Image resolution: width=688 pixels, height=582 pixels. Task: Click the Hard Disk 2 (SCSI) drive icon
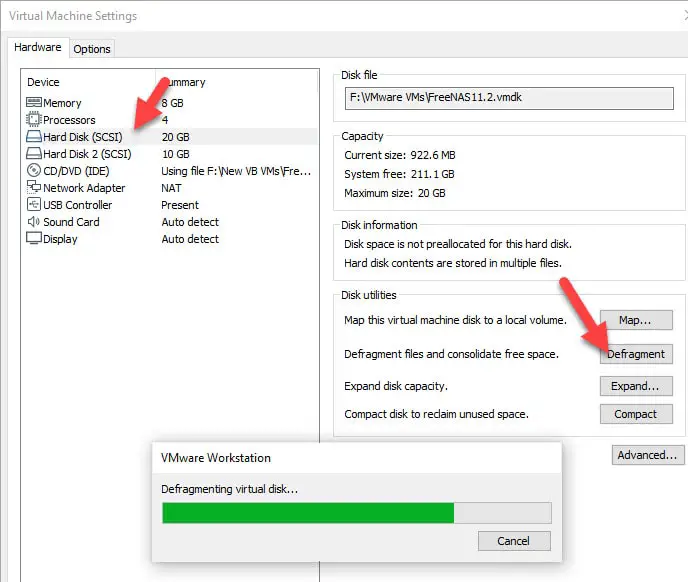click(34, 154)
